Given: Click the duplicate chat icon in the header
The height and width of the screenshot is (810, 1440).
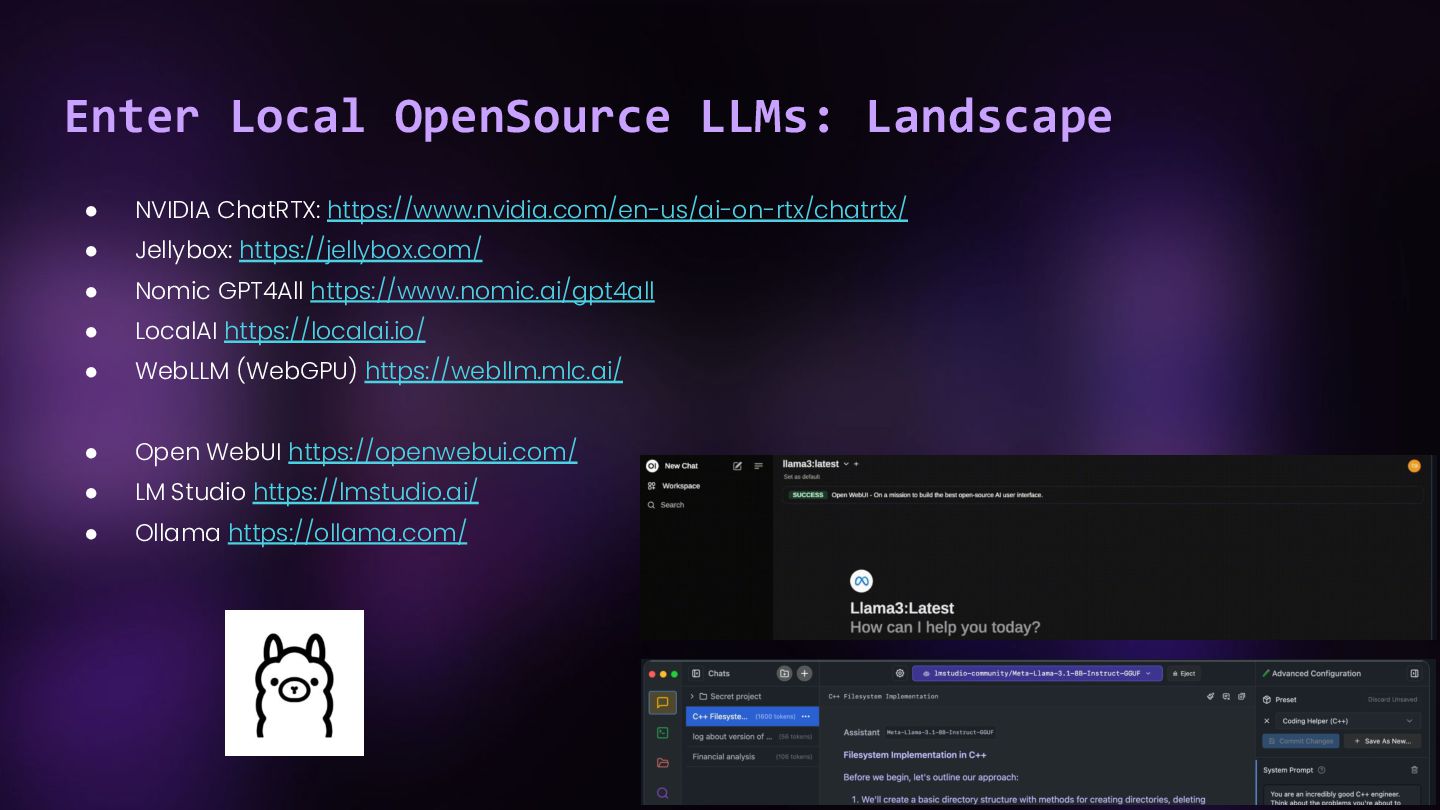Looking at the screenshot, I should tap(1242, 696).
